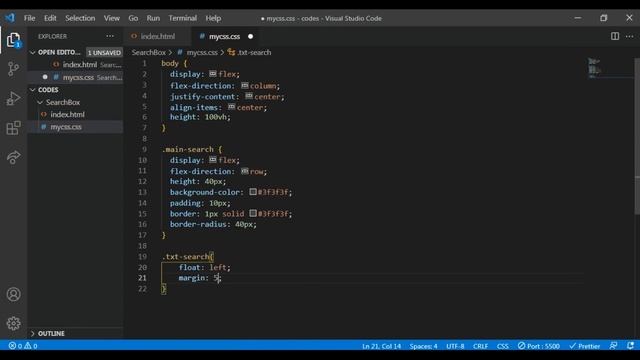The width and height of the screenshot is (640, 360).
Task: Open the Explorer activity bar icon
Action: (x=13, y=40)
